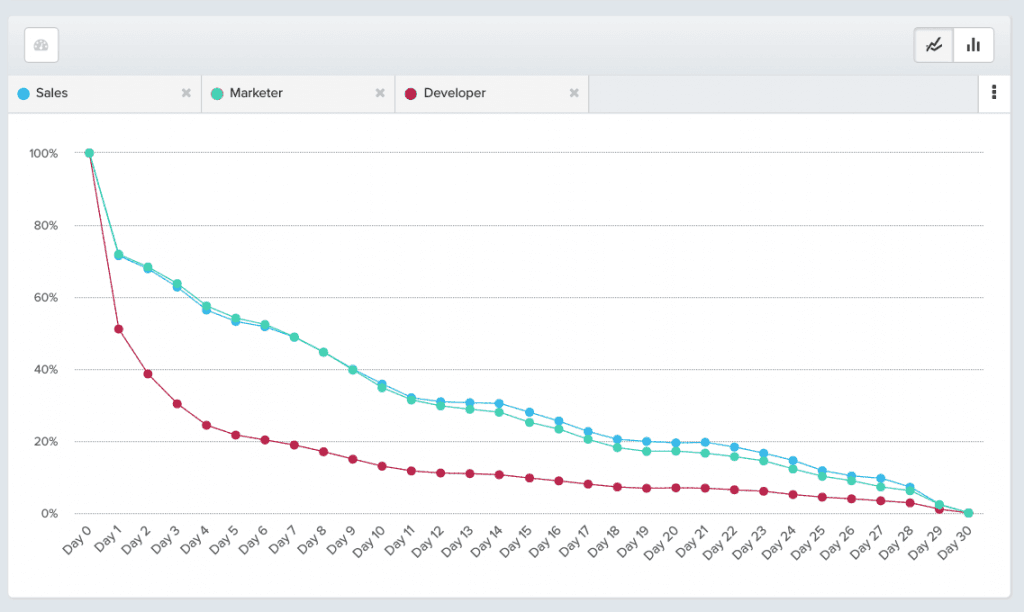Screen dimensions: 1024x612
Task: Click the blue Sales color dot
Action: coord(23,93)
